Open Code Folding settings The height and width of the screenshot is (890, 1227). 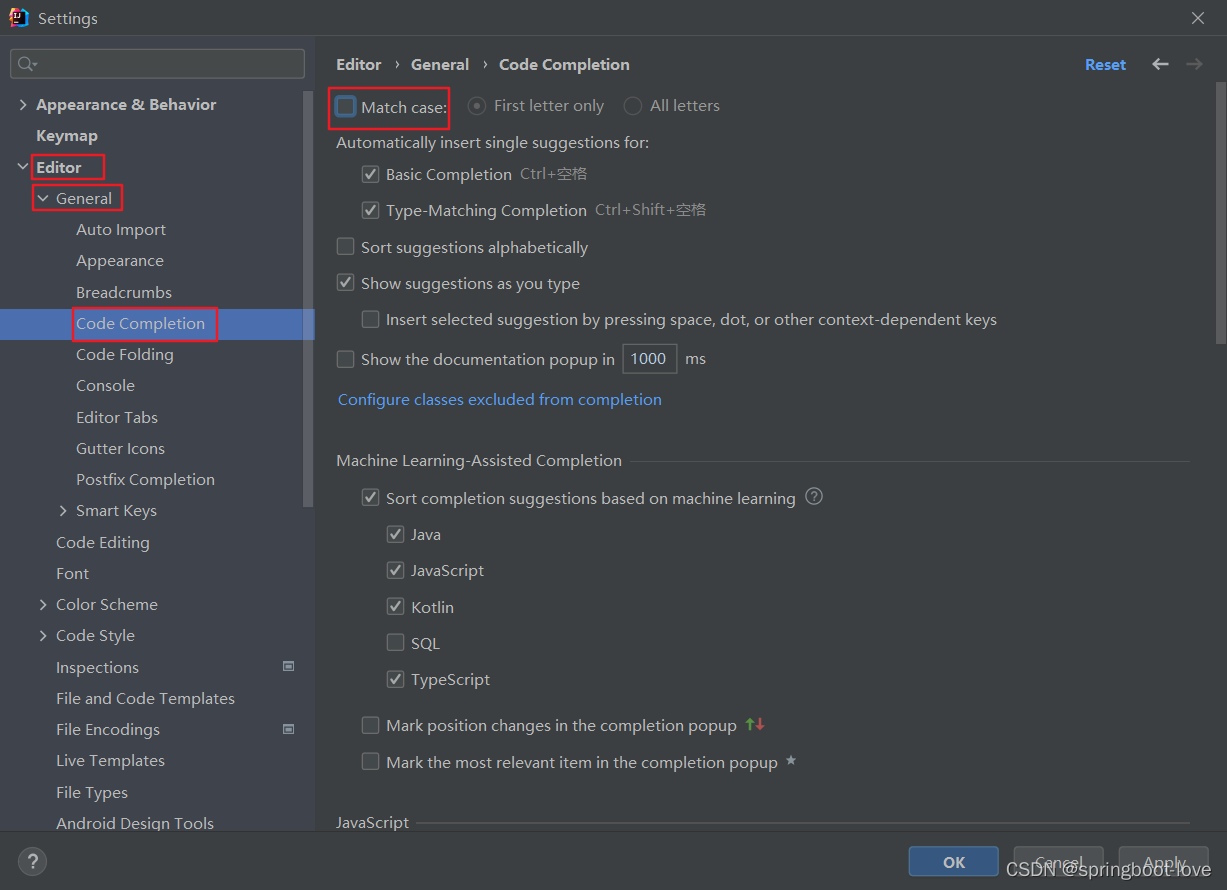click(125, 355)
